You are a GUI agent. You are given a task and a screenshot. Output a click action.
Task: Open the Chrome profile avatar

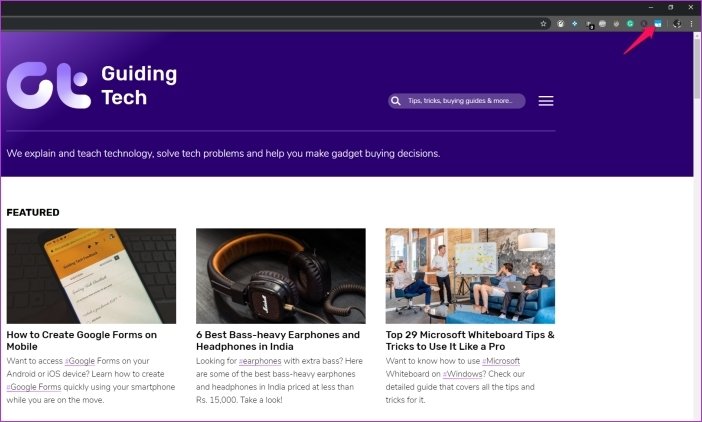(x=677, y=23)
